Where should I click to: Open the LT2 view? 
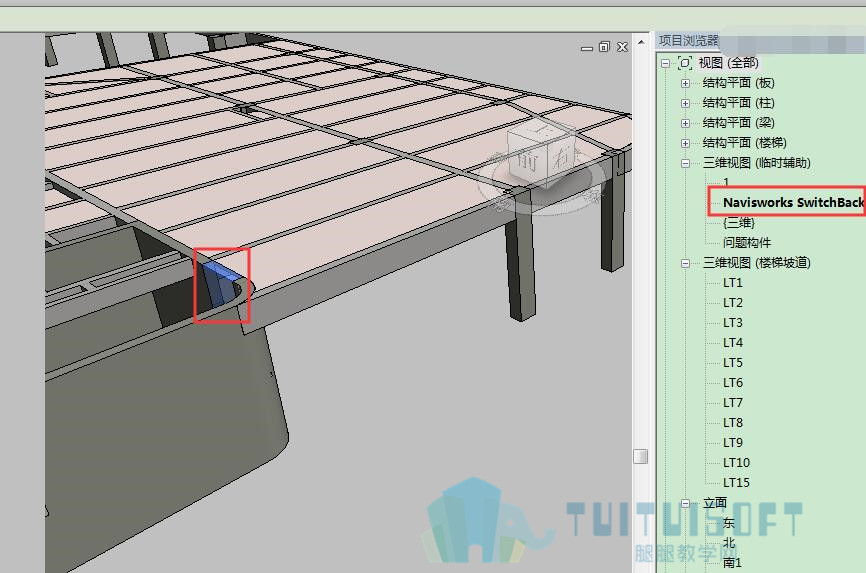point(733,303)
